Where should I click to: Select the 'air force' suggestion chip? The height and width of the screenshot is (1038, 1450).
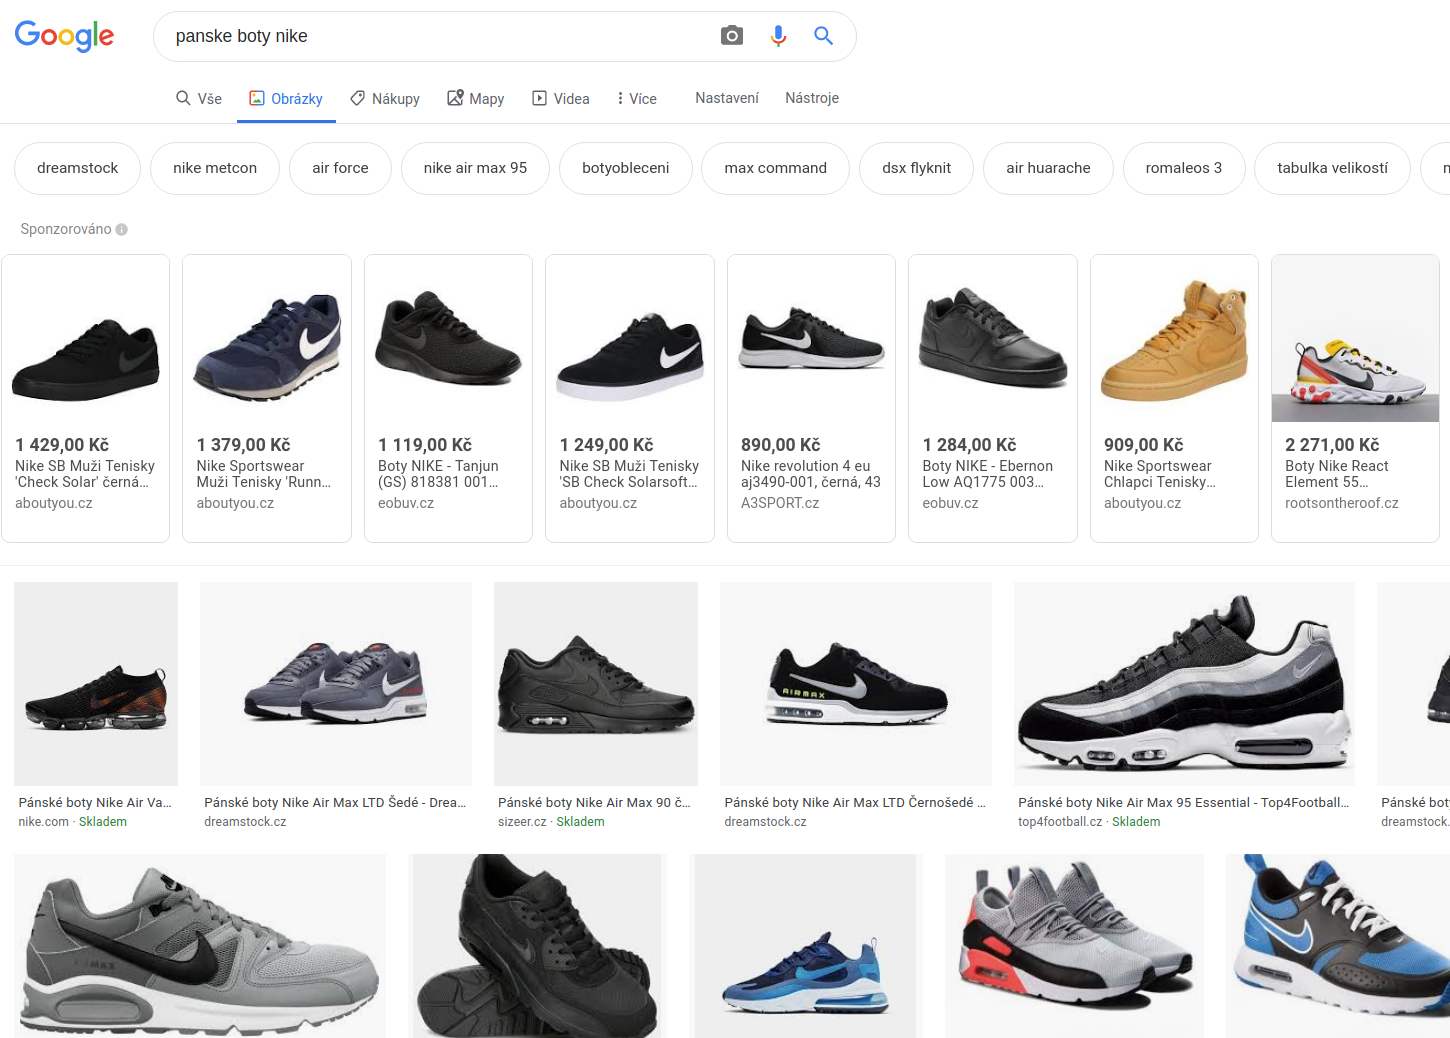pos(340,168)
